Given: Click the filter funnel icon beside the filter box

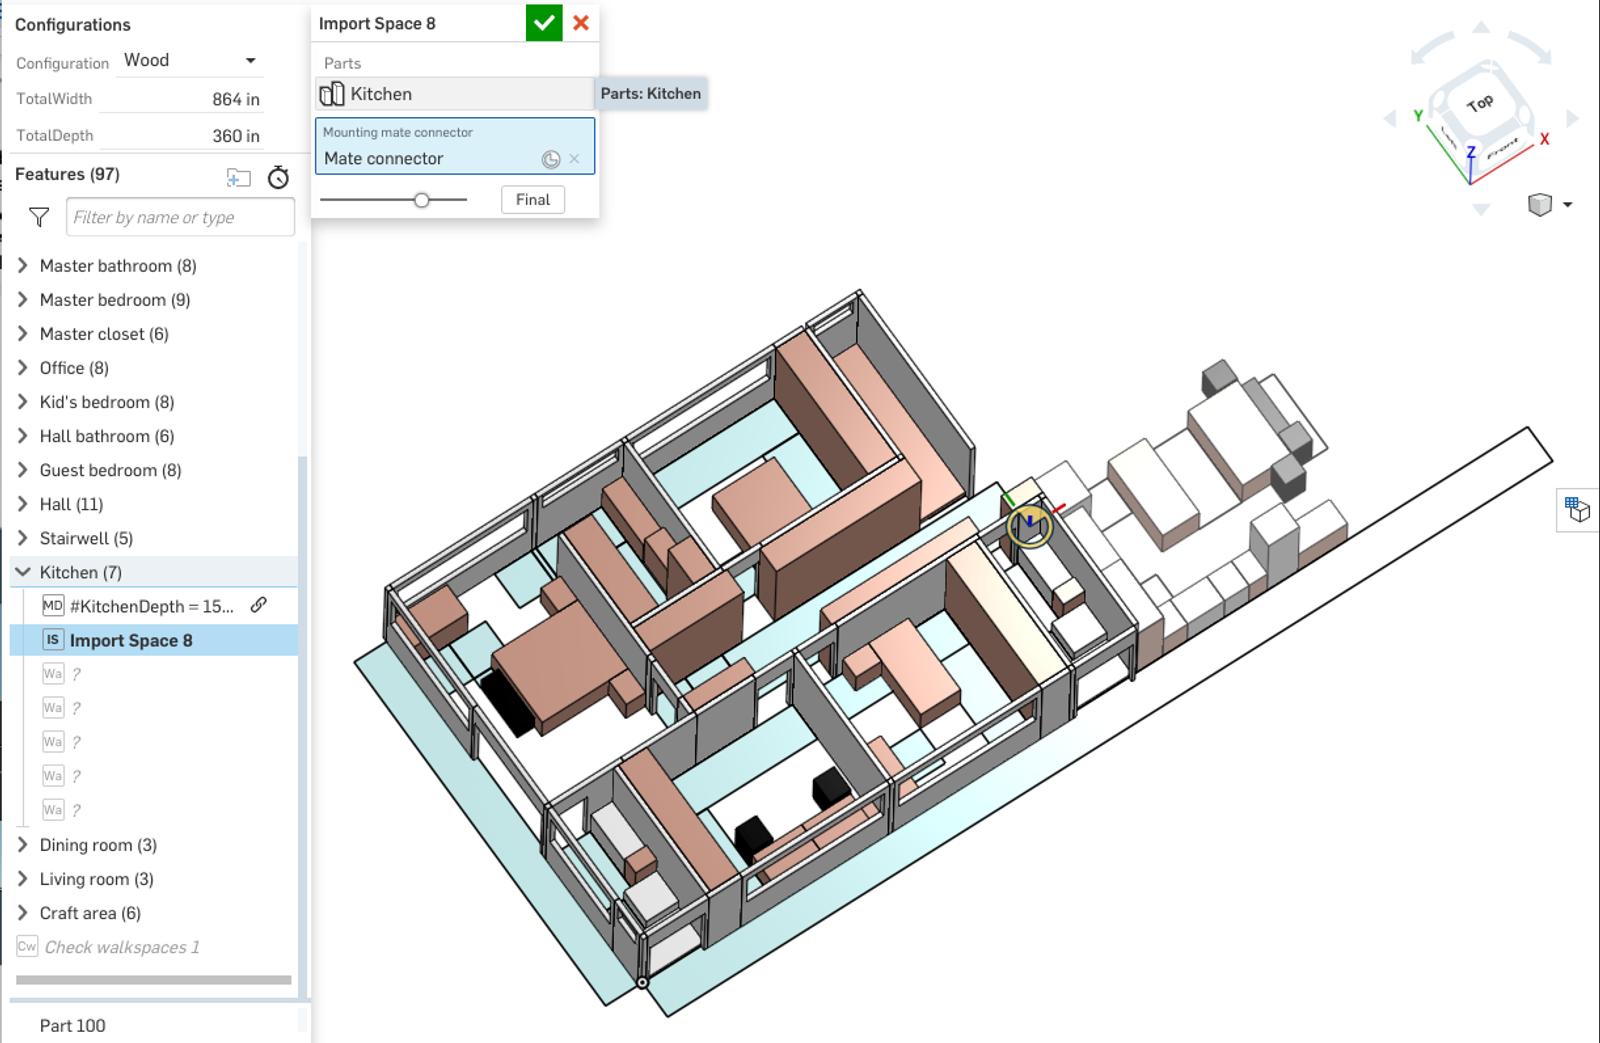Looking at the screenshot, I should 37,217.
